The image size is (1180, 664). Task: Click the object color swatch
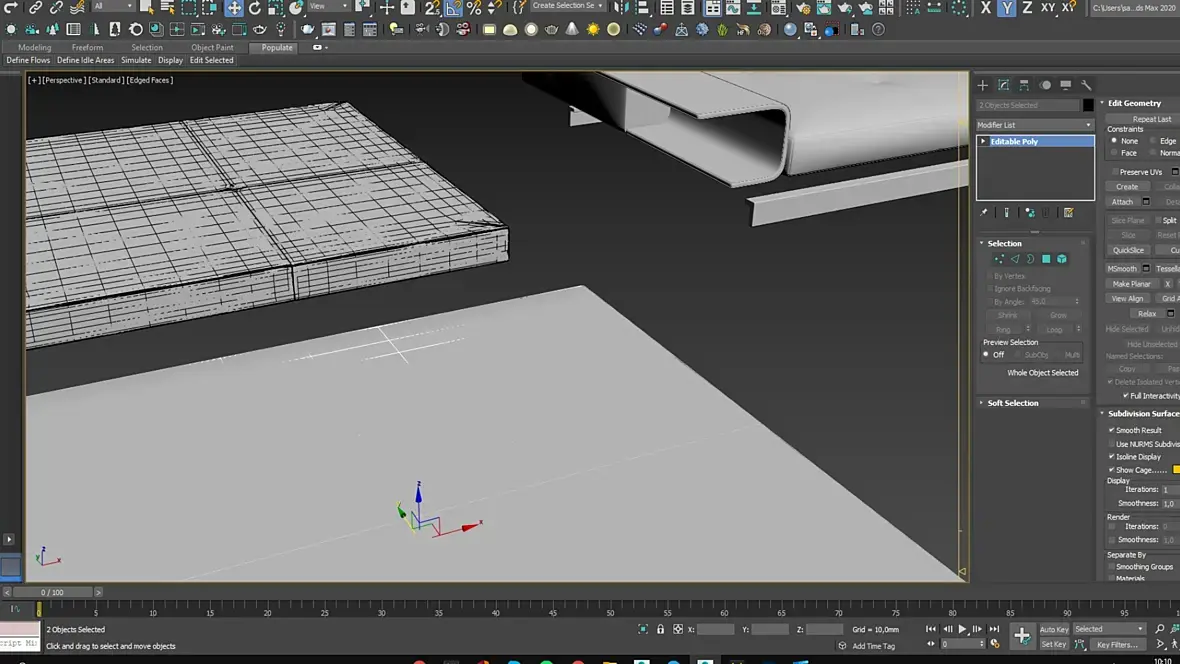pos(1088,105)
